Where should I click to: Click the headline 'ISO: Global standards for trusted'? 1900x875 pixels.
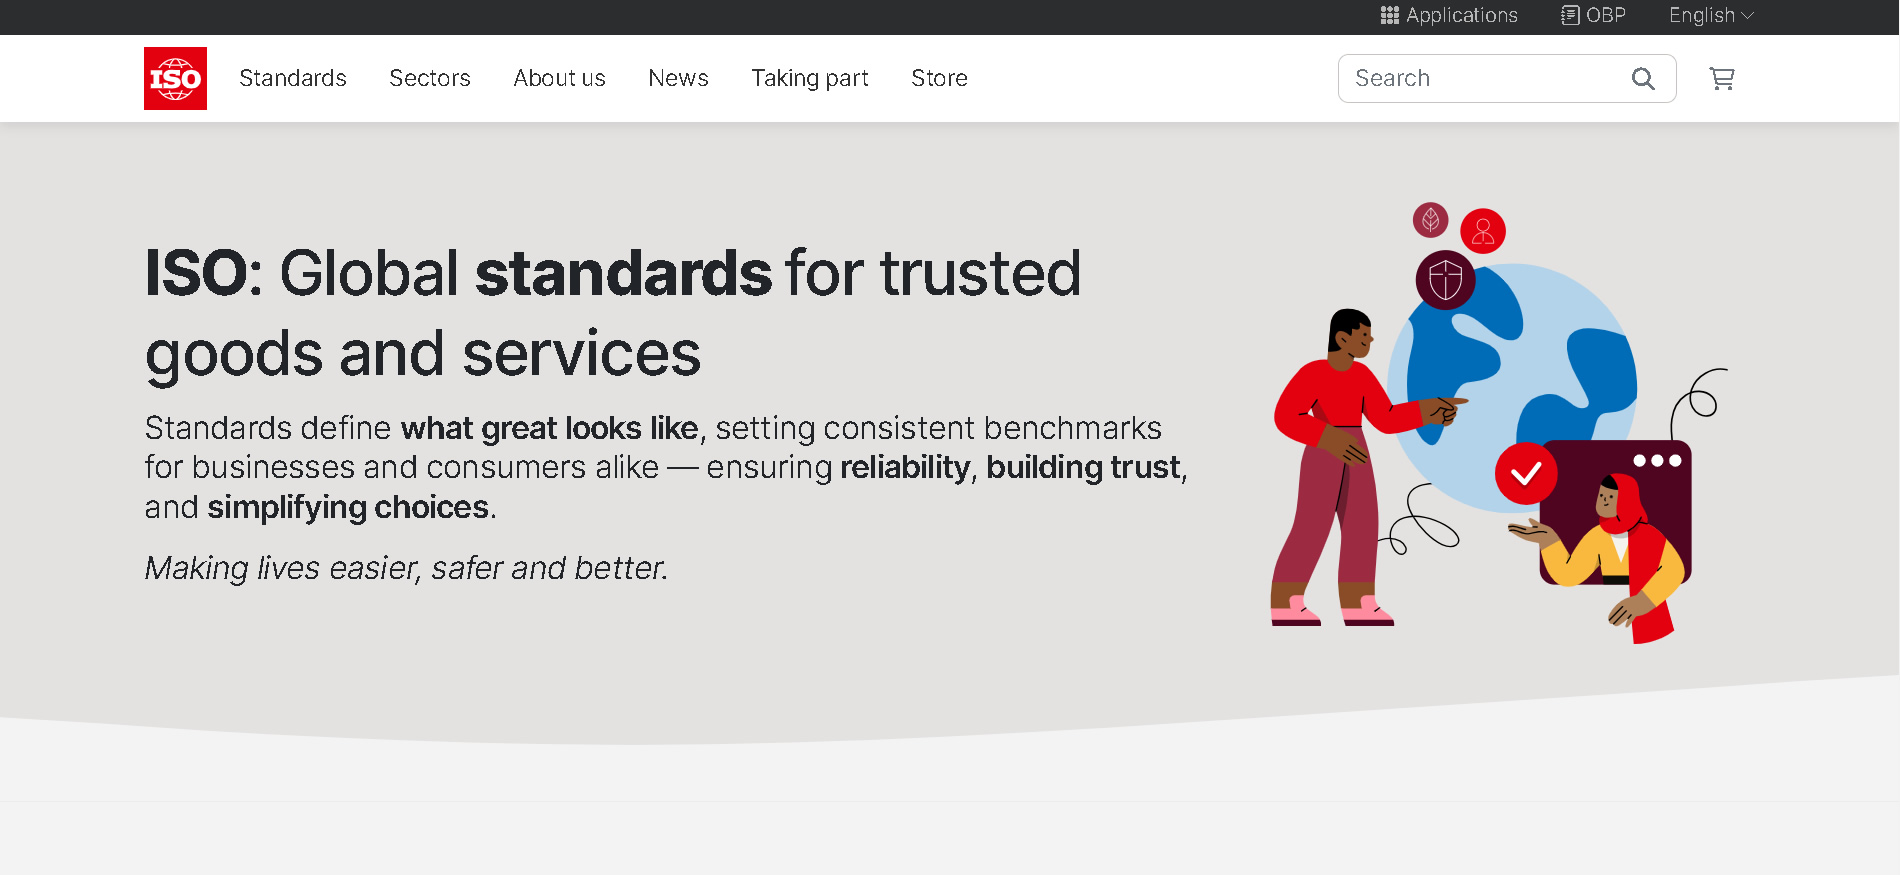pyautogui.click(x=613, y=273)
